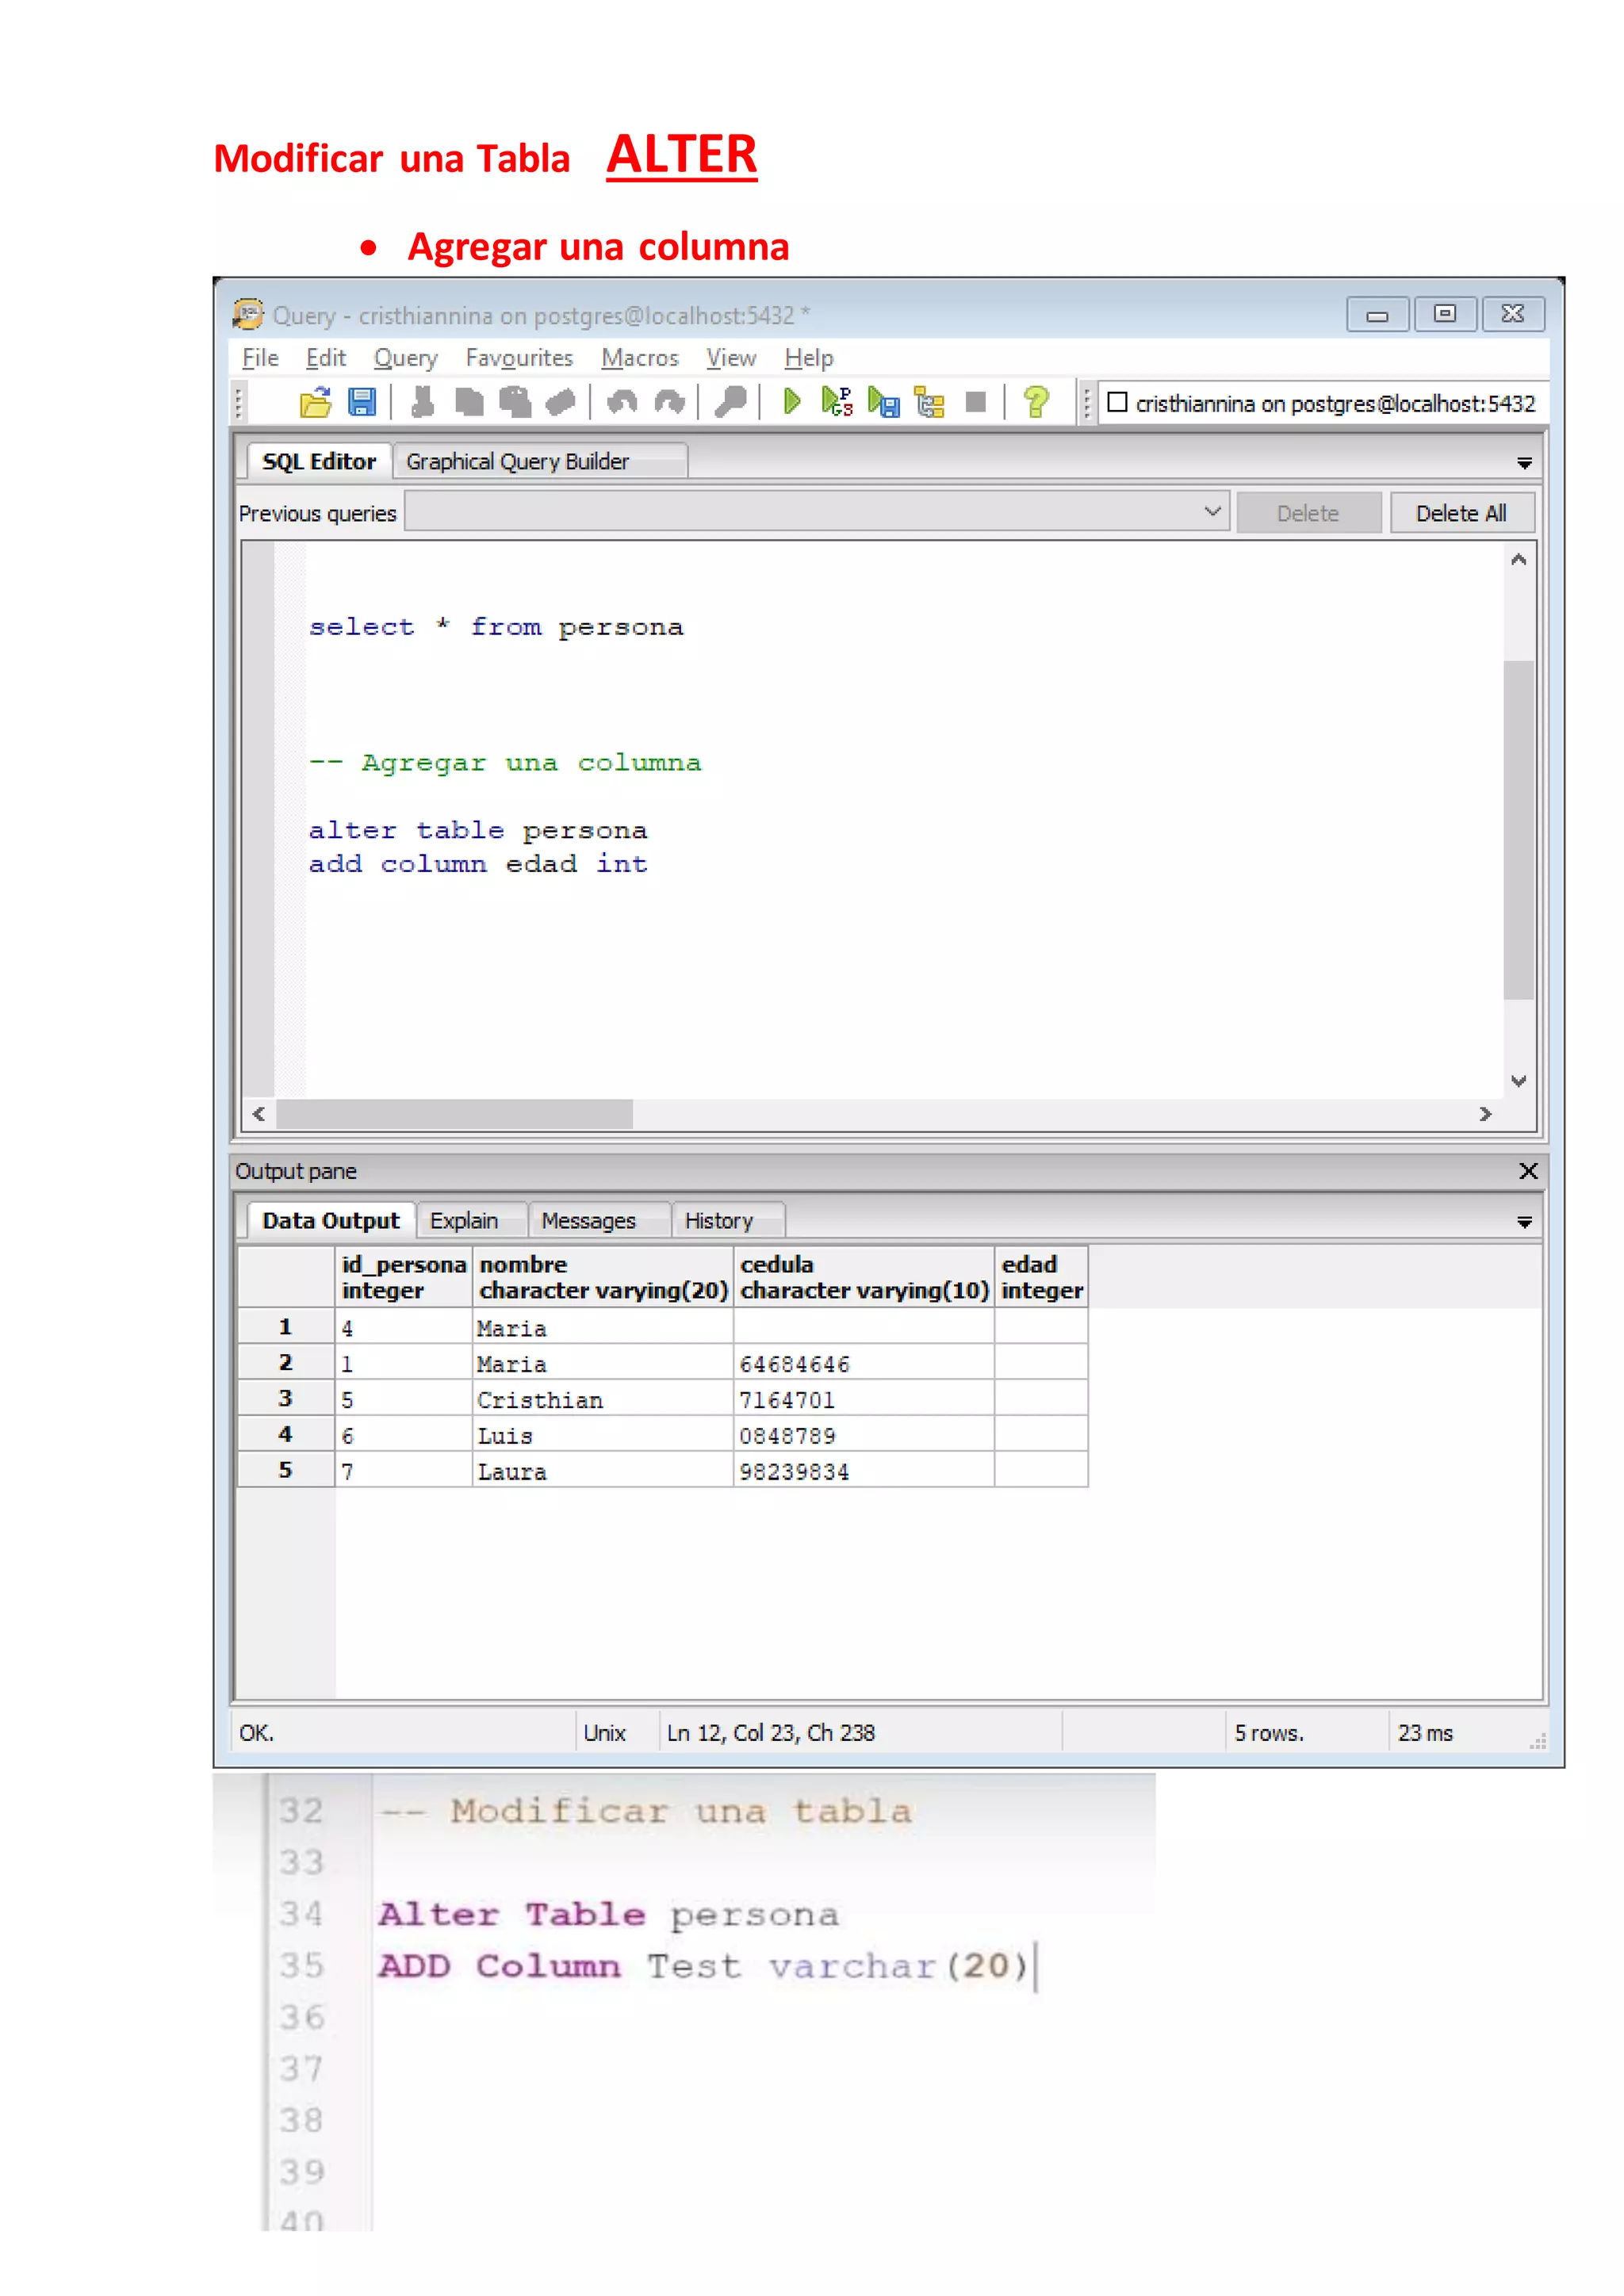The image size is (1624, 2296).
Task: Click the 'alter table persona' line
Action: tap(478, 830)
